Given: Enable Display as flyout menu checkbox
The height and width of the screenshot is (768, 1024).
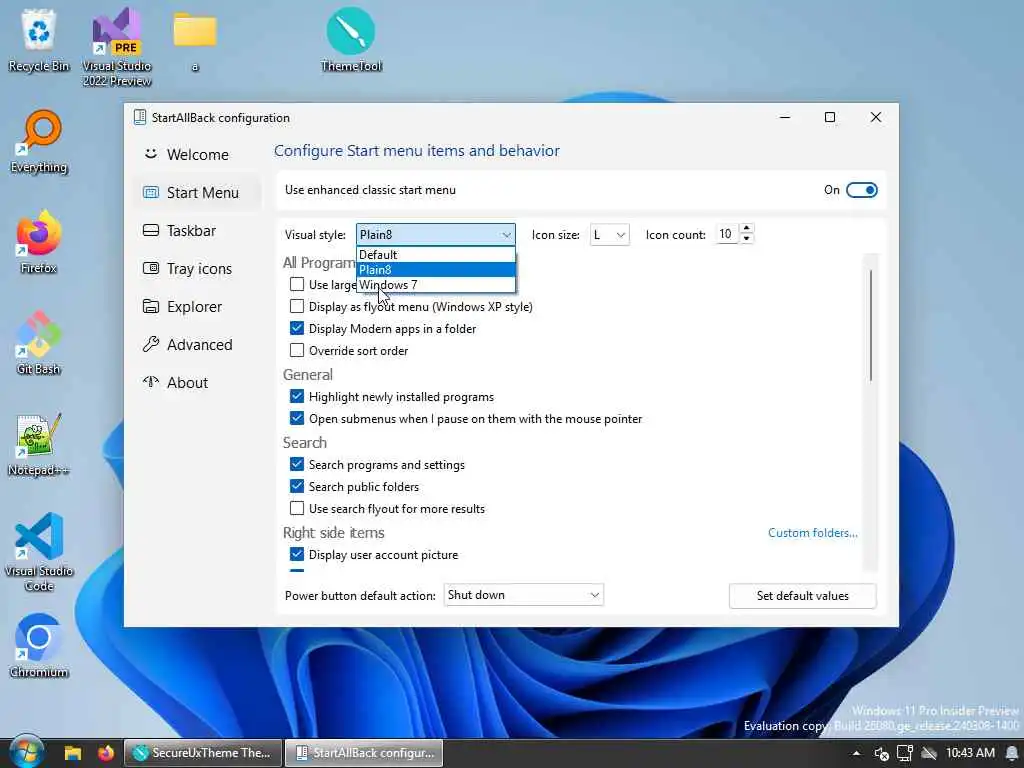Looking at the screenshot, I should (x=296, y=306).
